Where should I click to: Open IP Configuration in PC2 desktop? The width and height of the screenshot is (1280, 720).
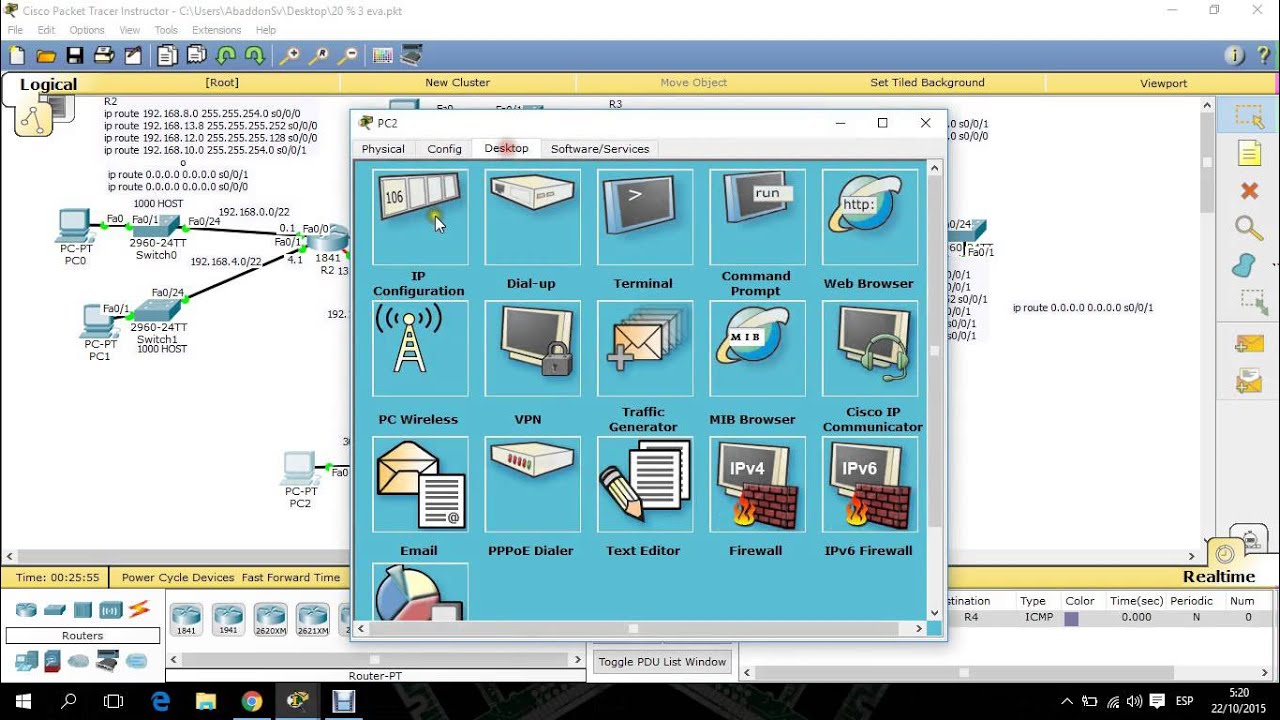click(x=420, y=217)
